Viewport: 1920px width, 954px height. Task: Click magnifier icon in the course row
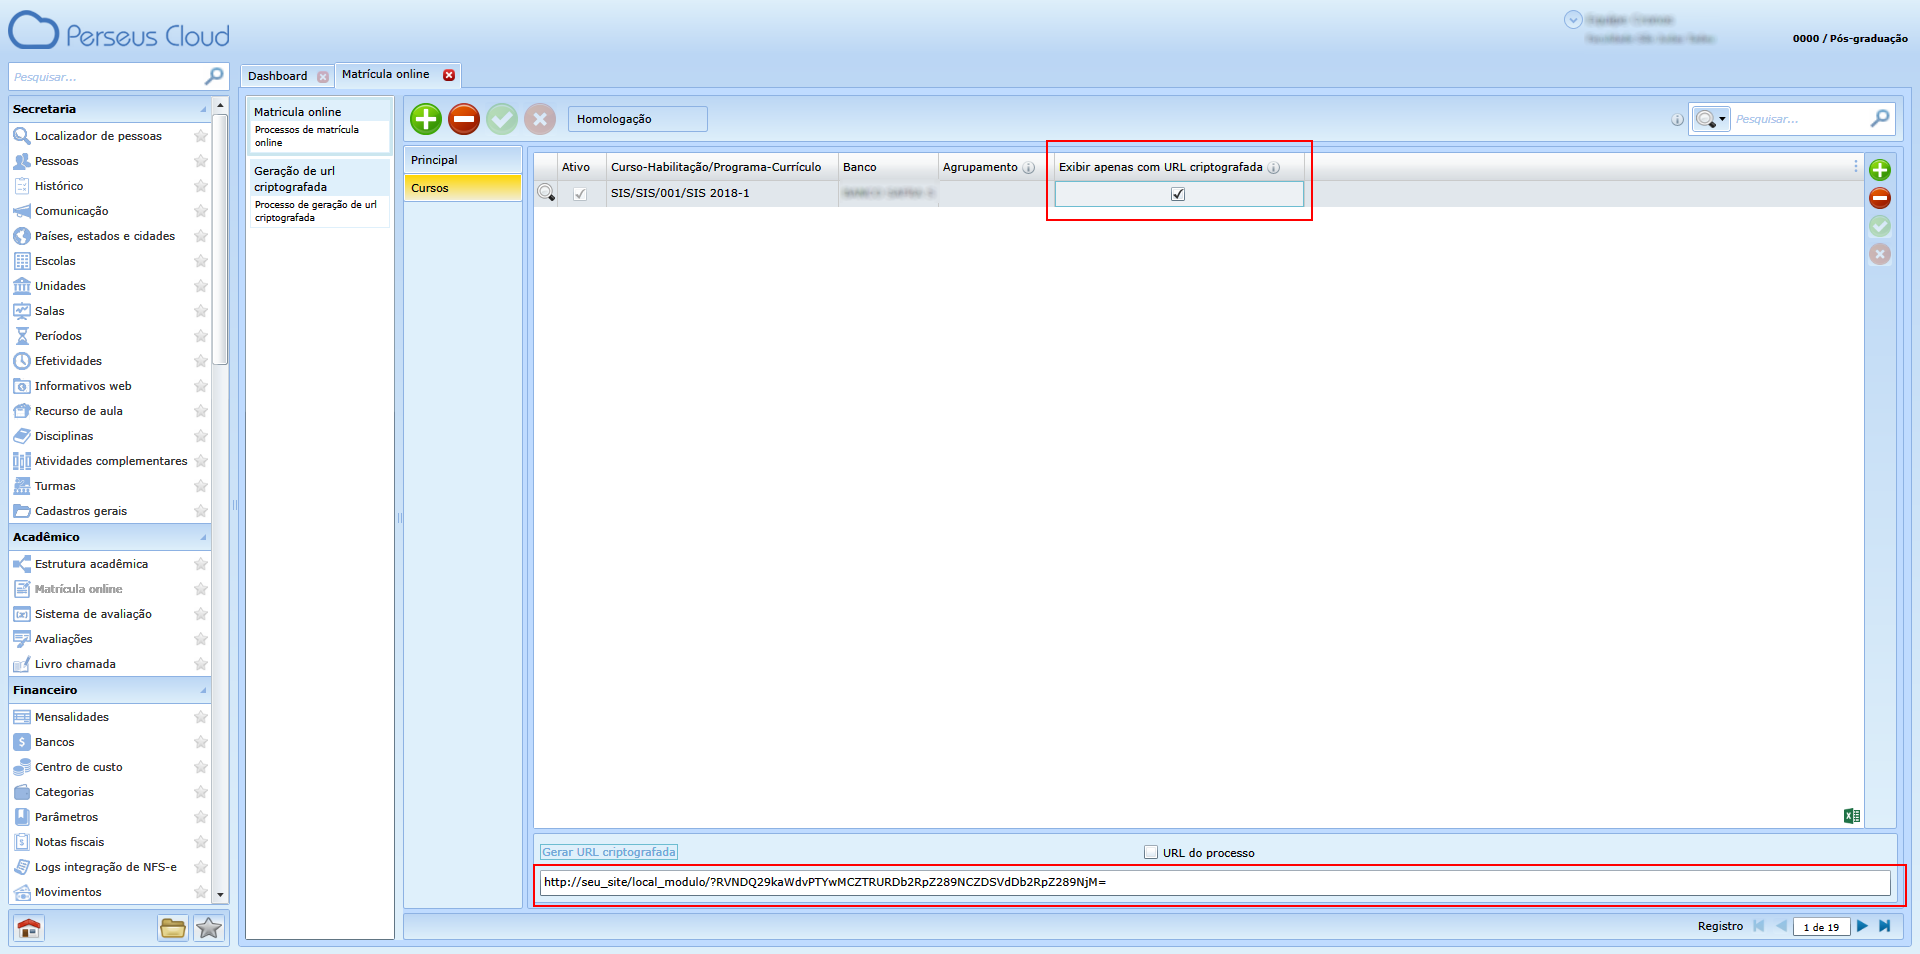pyautogui.click(x=546, y=193)
